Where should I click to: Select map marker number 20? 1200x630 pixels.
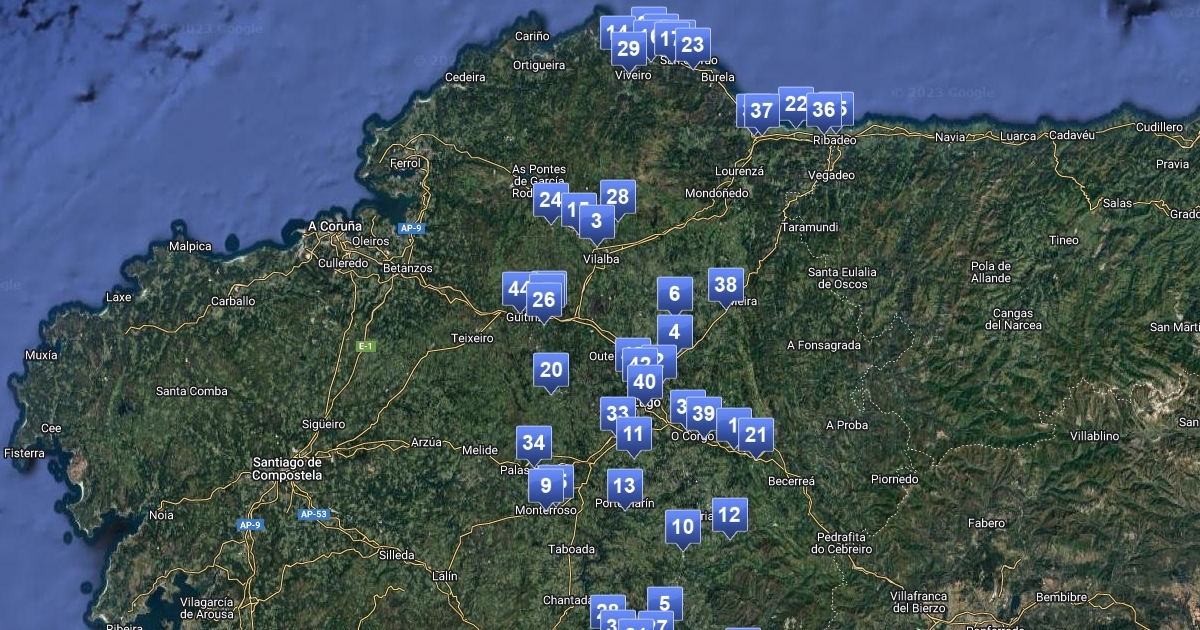pos(551,369)
